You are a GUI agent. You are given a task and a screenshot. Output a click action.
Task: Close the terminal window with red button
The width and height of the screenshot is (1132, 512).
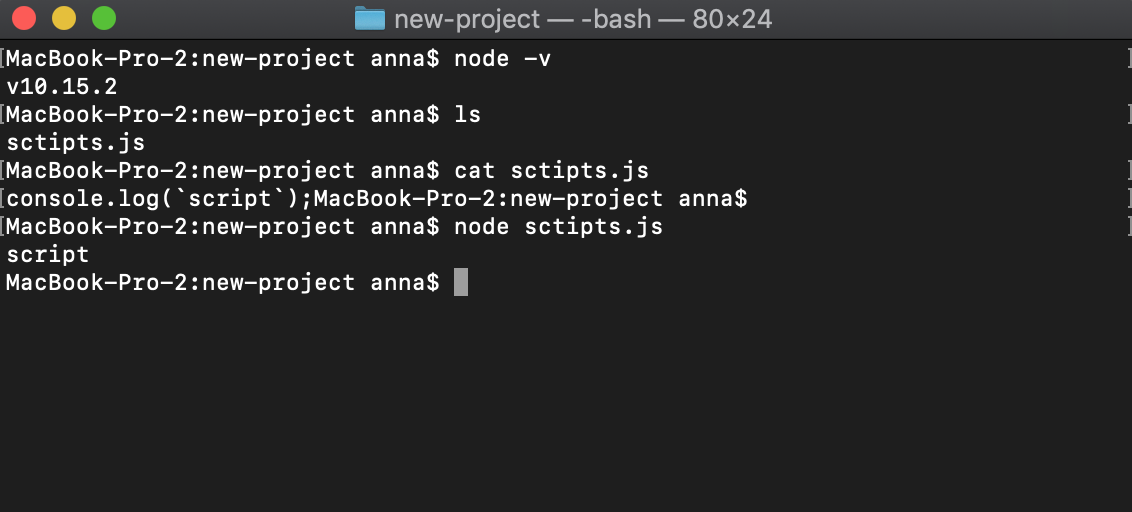24,18
